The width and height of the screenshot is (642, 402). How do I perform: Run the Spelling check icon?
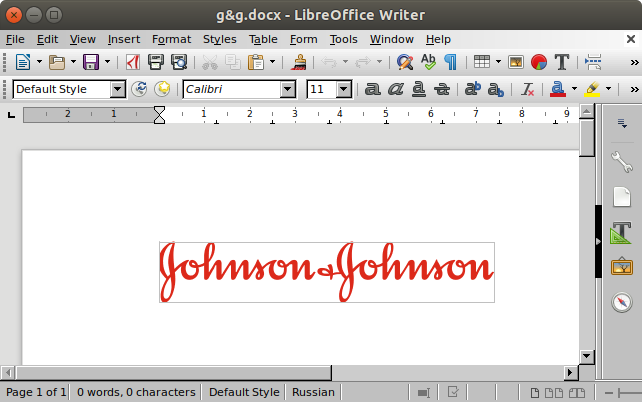coord(428,62)
